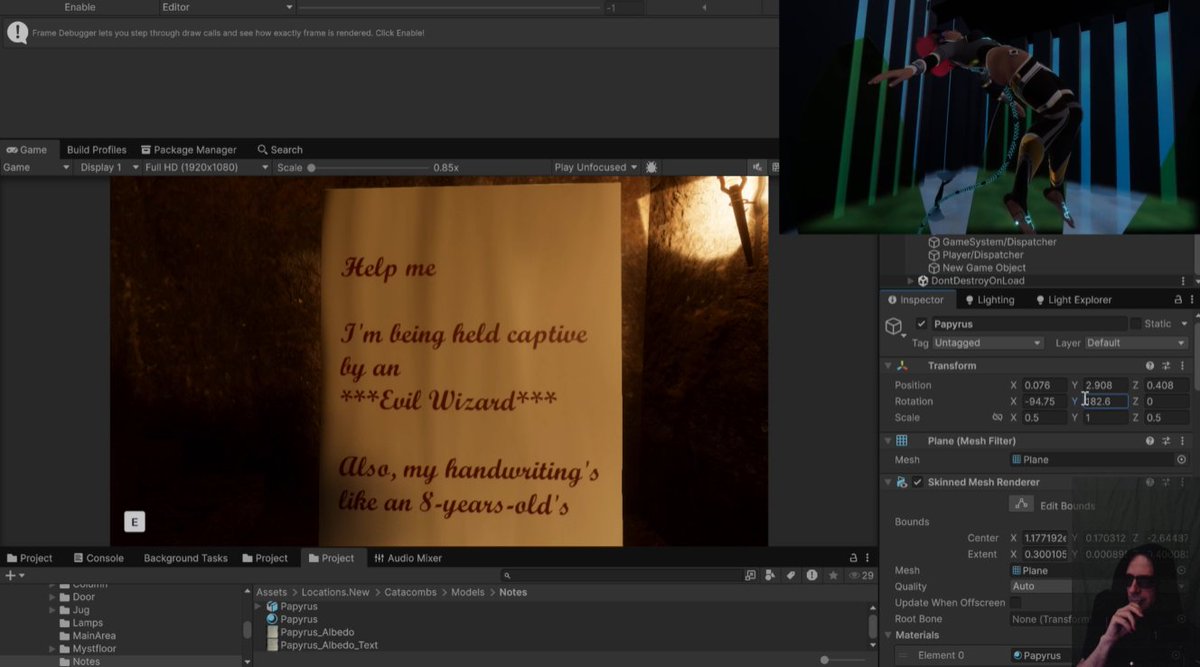Open Mesh Filter presets icon
This screenshot has height=667, width=1200.
1166,440
